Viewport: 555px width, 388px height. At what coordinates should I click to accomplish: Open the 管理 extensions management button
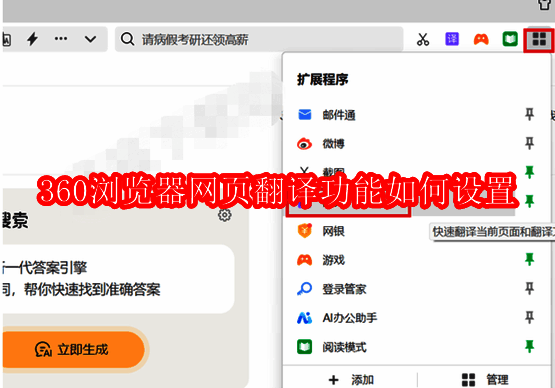[485, 380]
